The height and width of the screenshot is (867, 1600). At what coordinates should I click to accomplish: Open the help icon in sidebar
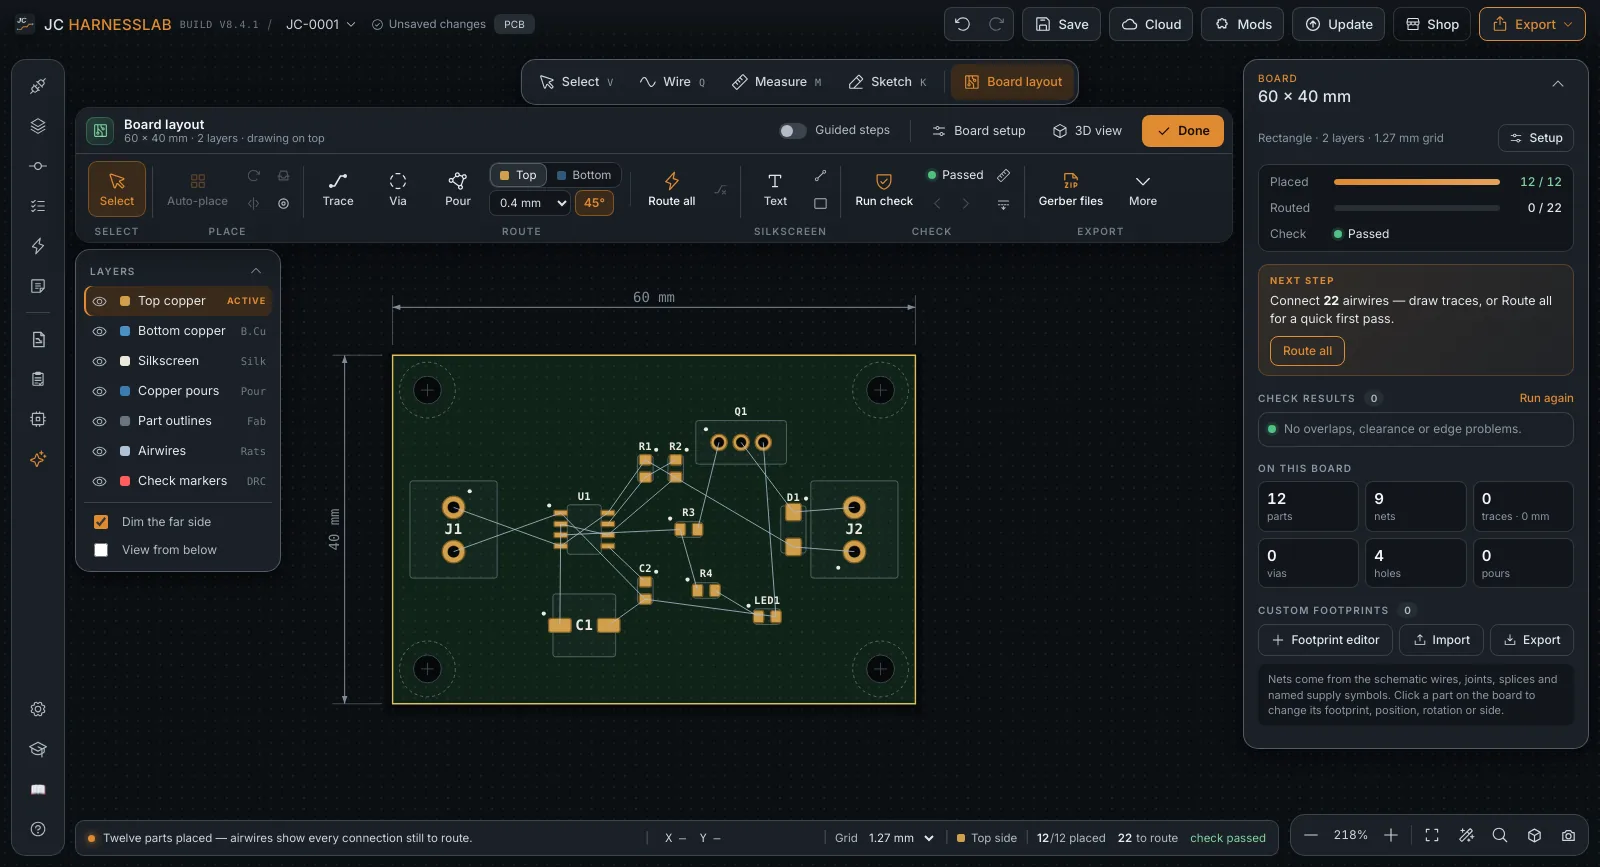38,829
